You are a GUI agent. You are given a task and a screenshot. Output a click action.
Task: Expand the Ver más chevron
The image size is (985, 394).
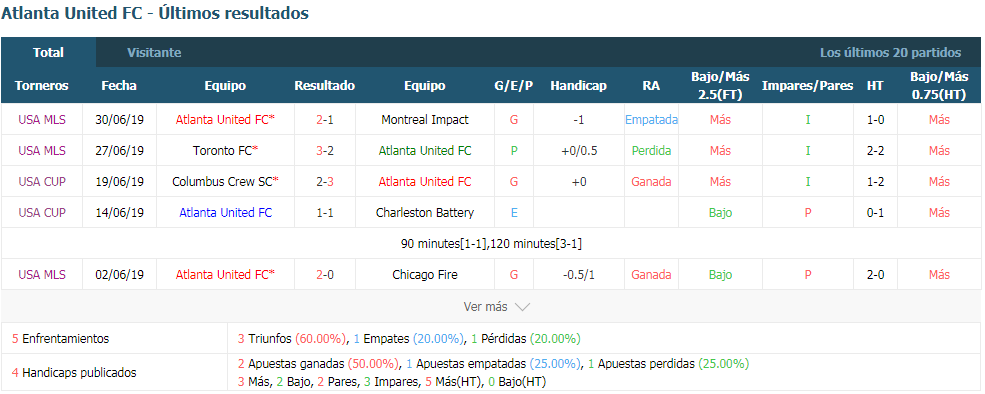522,307
